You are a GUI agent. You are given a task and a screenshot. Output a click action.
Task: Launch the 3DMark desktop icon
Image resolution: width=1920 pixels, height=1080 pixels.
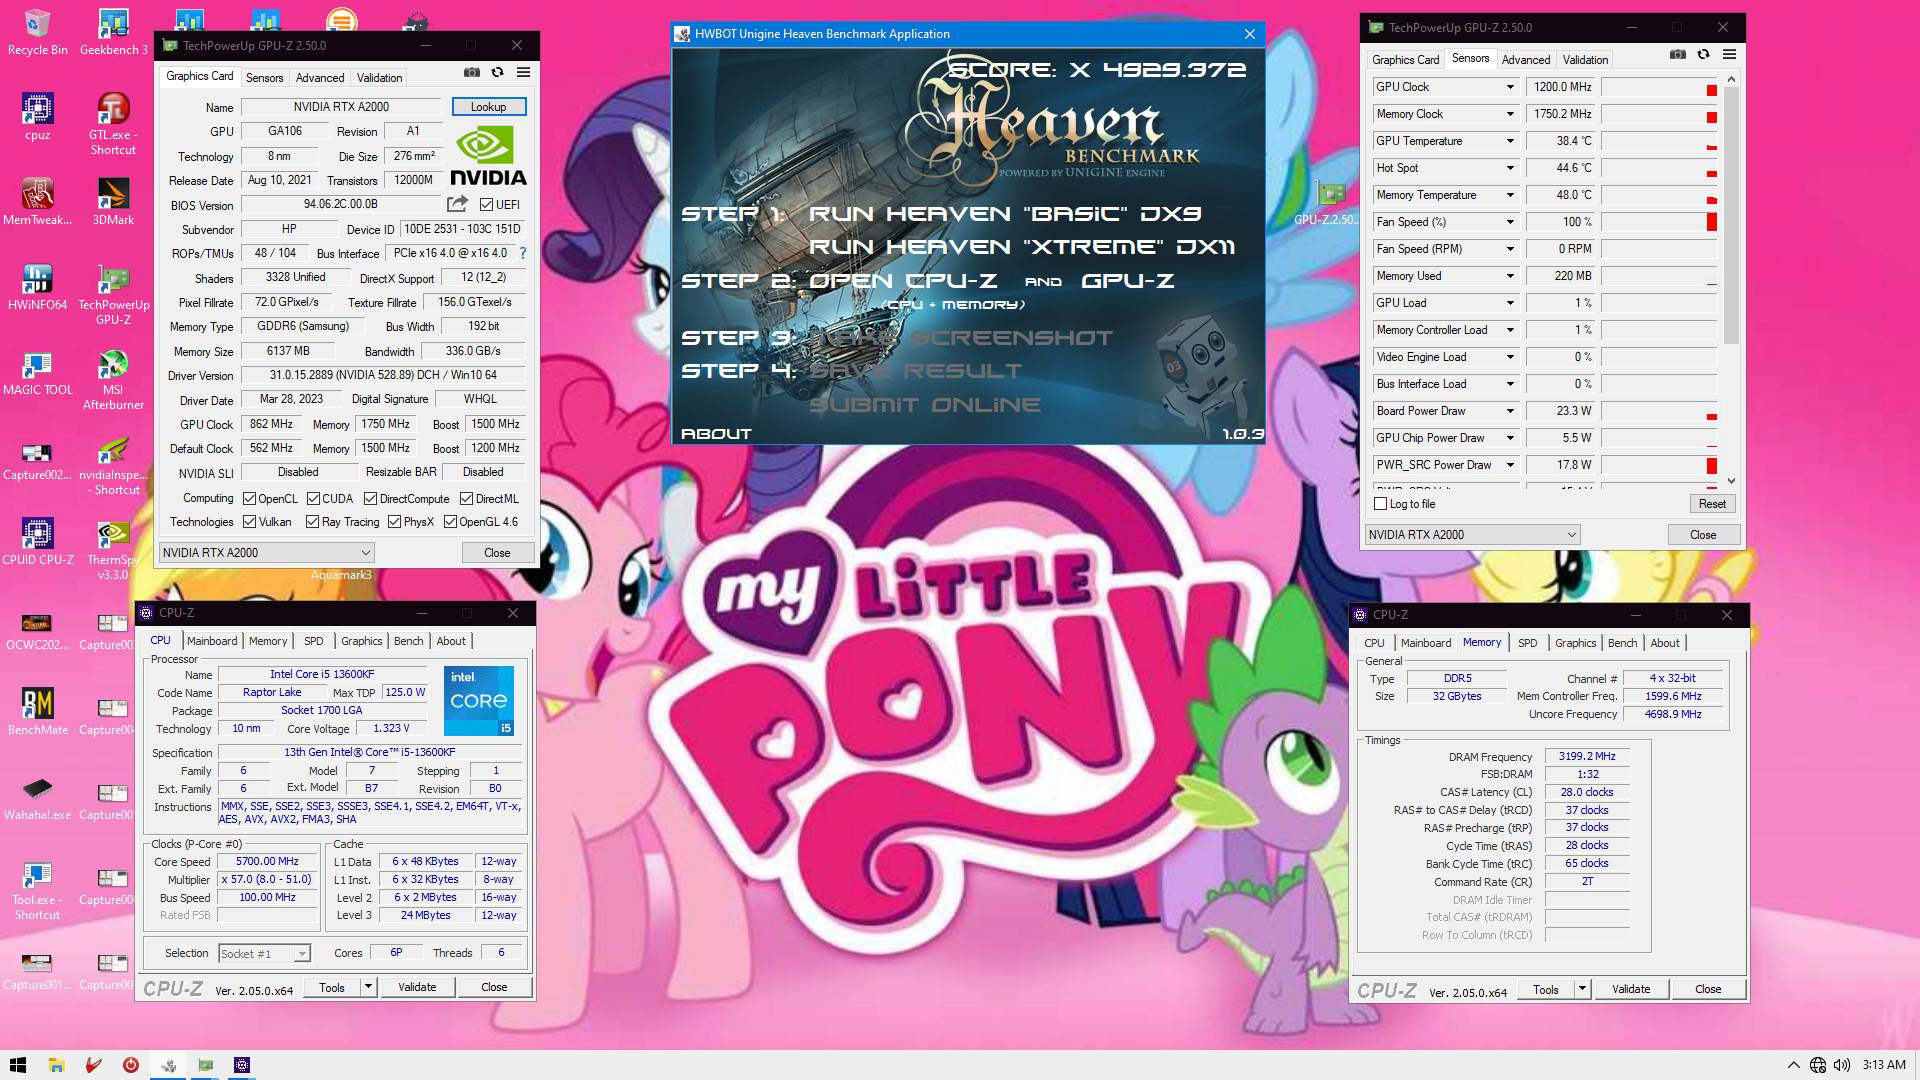point(113,202)
